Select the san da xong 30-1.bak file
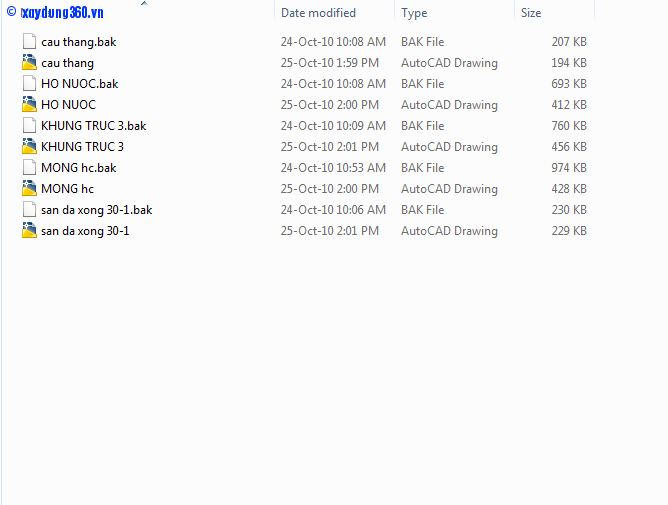The width and height of the screenshot is (668, 505). coord(96,210)
